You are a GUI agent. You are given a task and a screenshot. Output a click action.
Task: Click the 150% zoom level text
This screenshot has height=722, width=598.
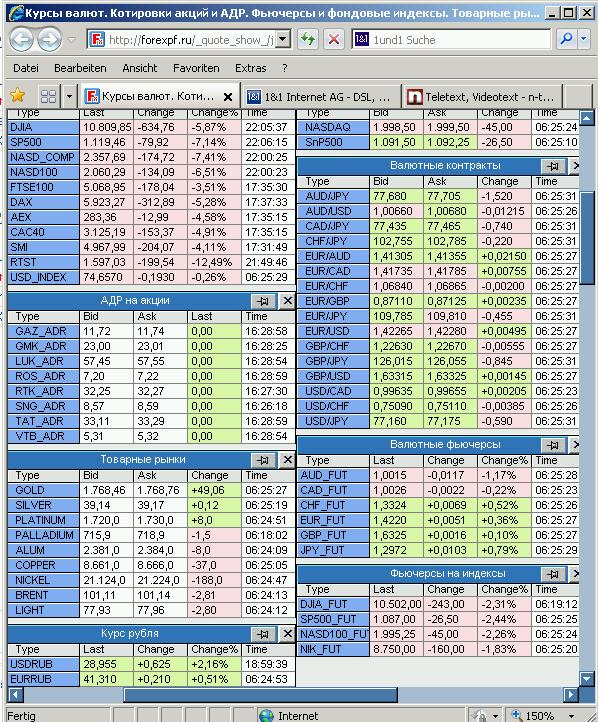point(540,716)
